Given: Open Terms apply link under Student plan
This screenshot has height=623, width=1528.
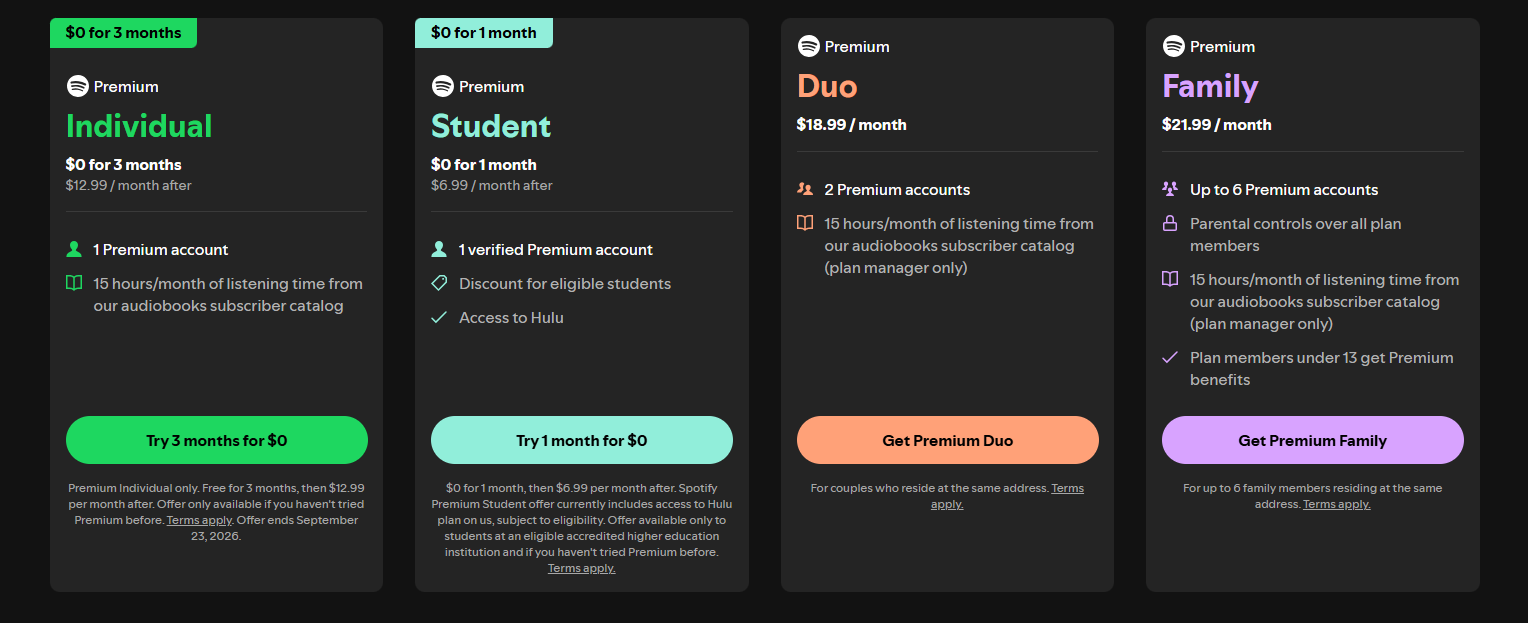Looking at the screenshot, I should click(x=582, y=568).
